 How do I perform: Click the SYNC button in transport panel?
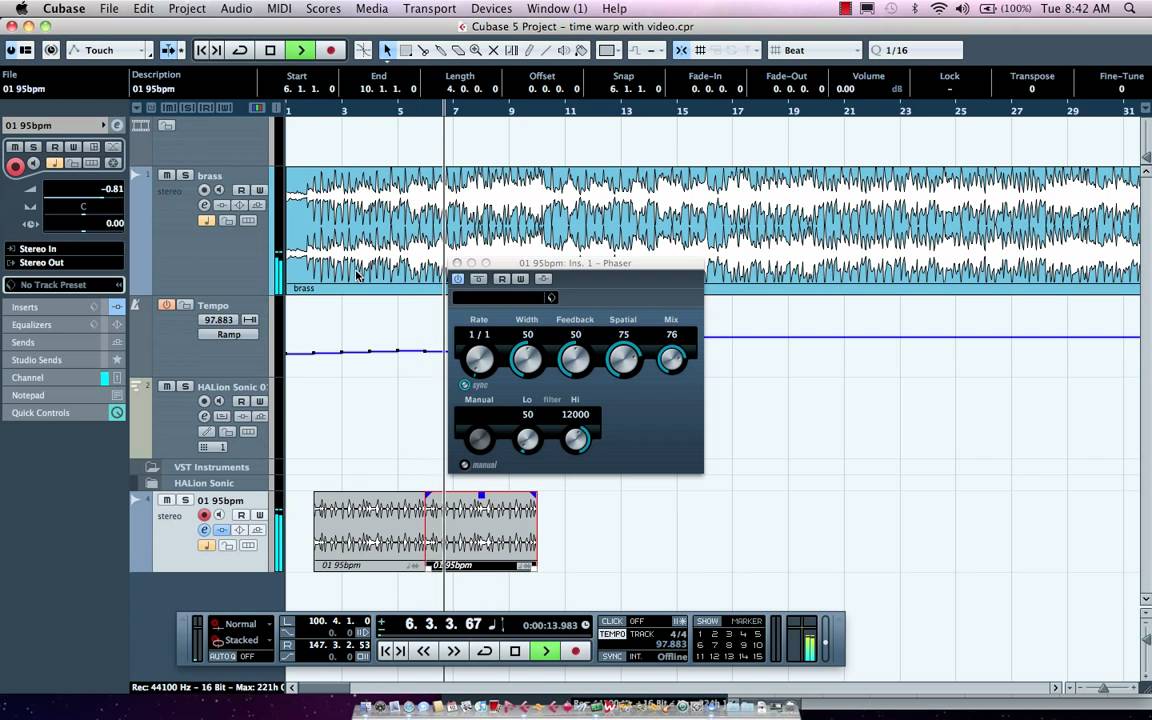[x=612, y=656]
